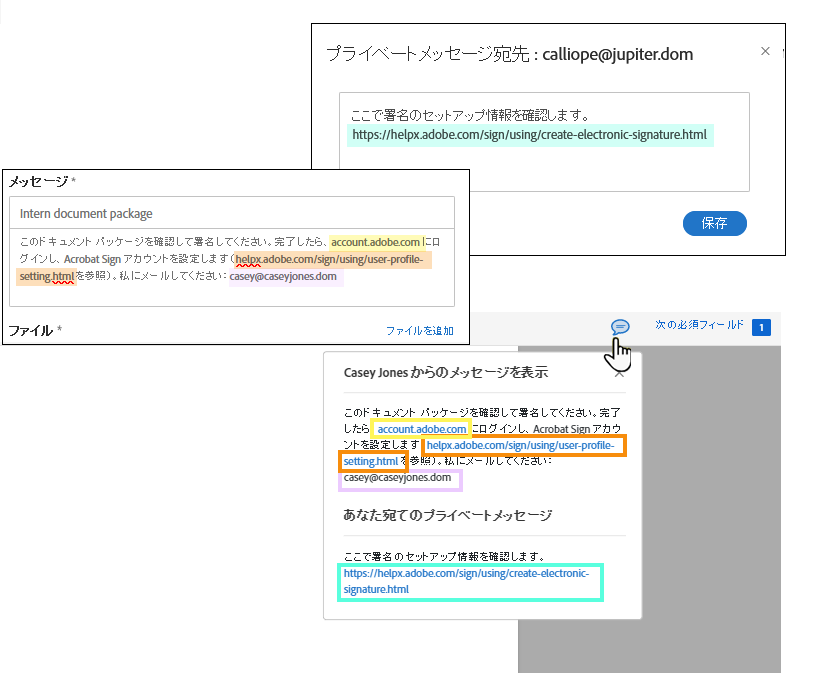Click the ファイル section label
This screenshot has height=673, width=830.
click(31, 330)
